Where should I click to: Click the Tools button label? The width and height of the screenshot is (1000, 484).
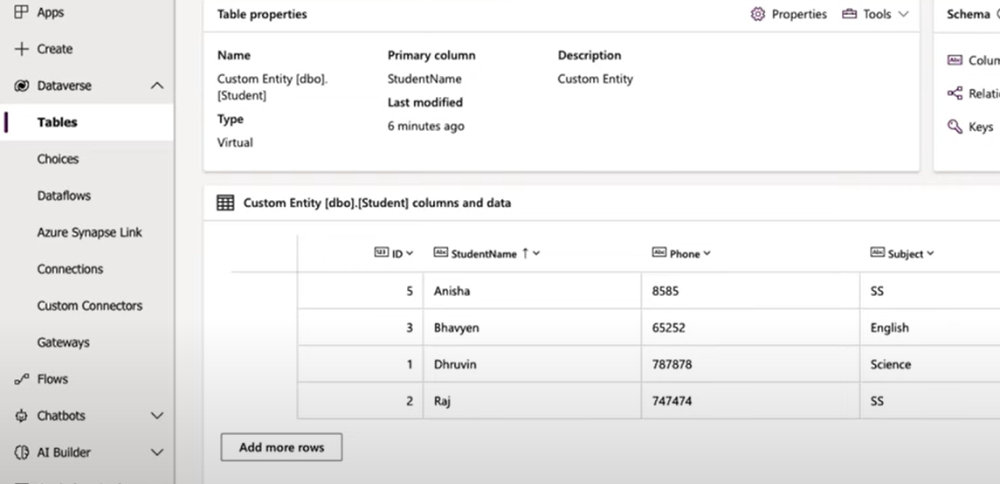877,14
